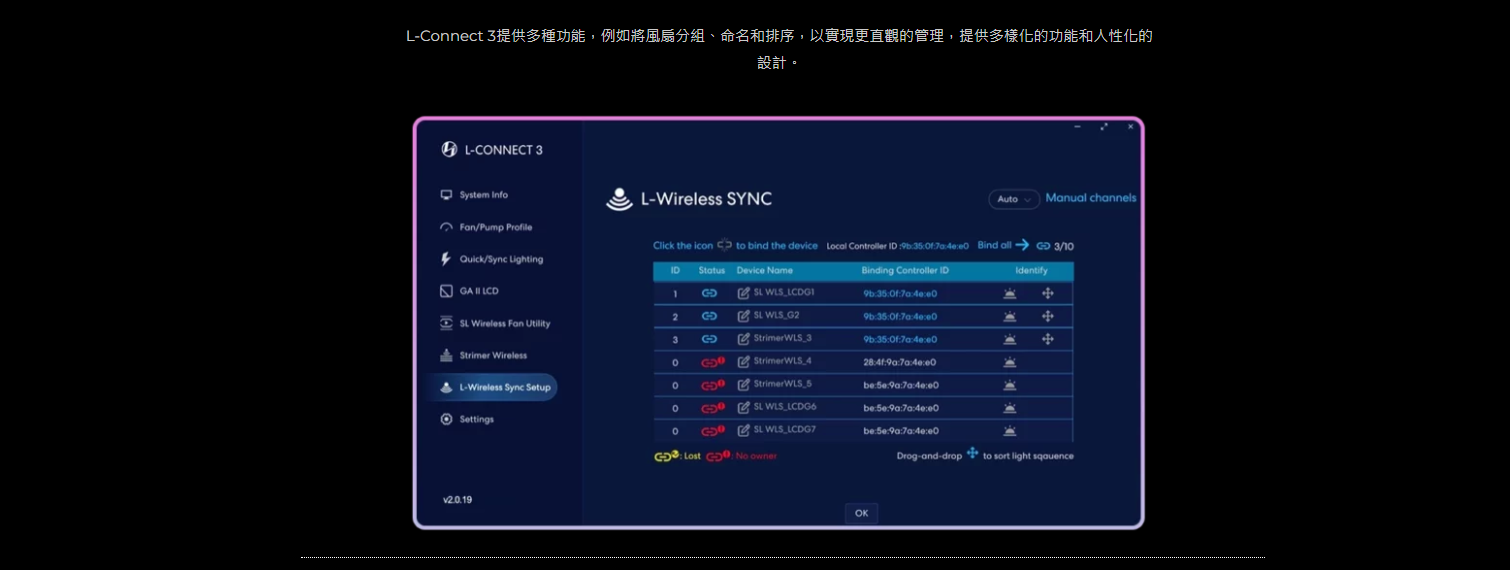
Task: Select SL Wireless Fan Utility
Action: 504,323
